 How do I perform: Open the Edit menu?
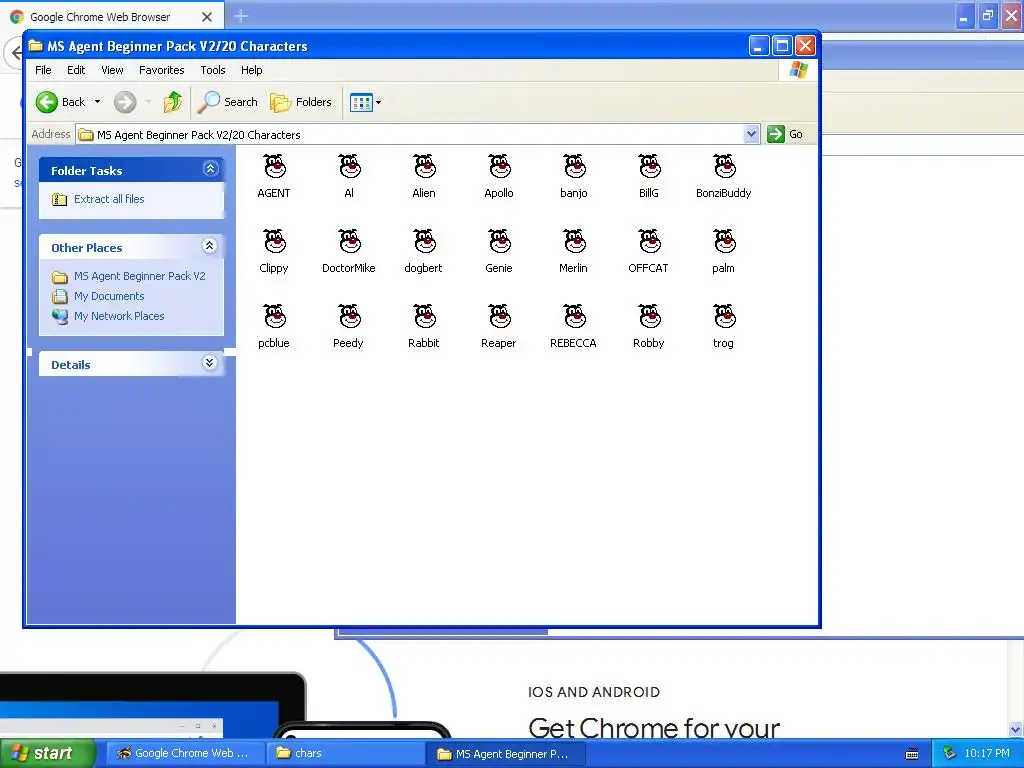coord(76,70)
